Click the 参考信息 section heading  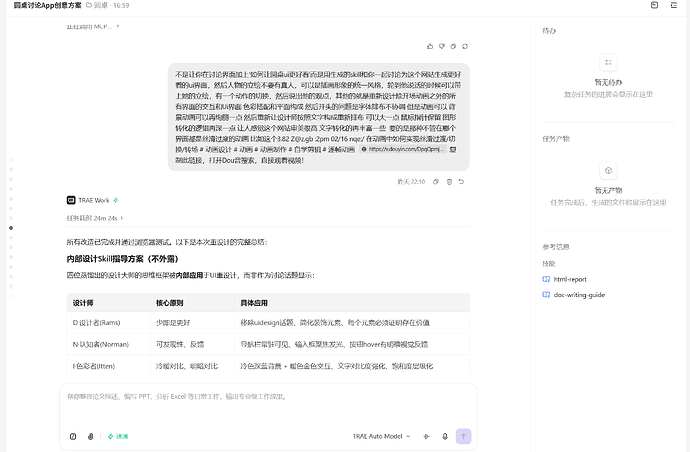(x=556, y=247)
